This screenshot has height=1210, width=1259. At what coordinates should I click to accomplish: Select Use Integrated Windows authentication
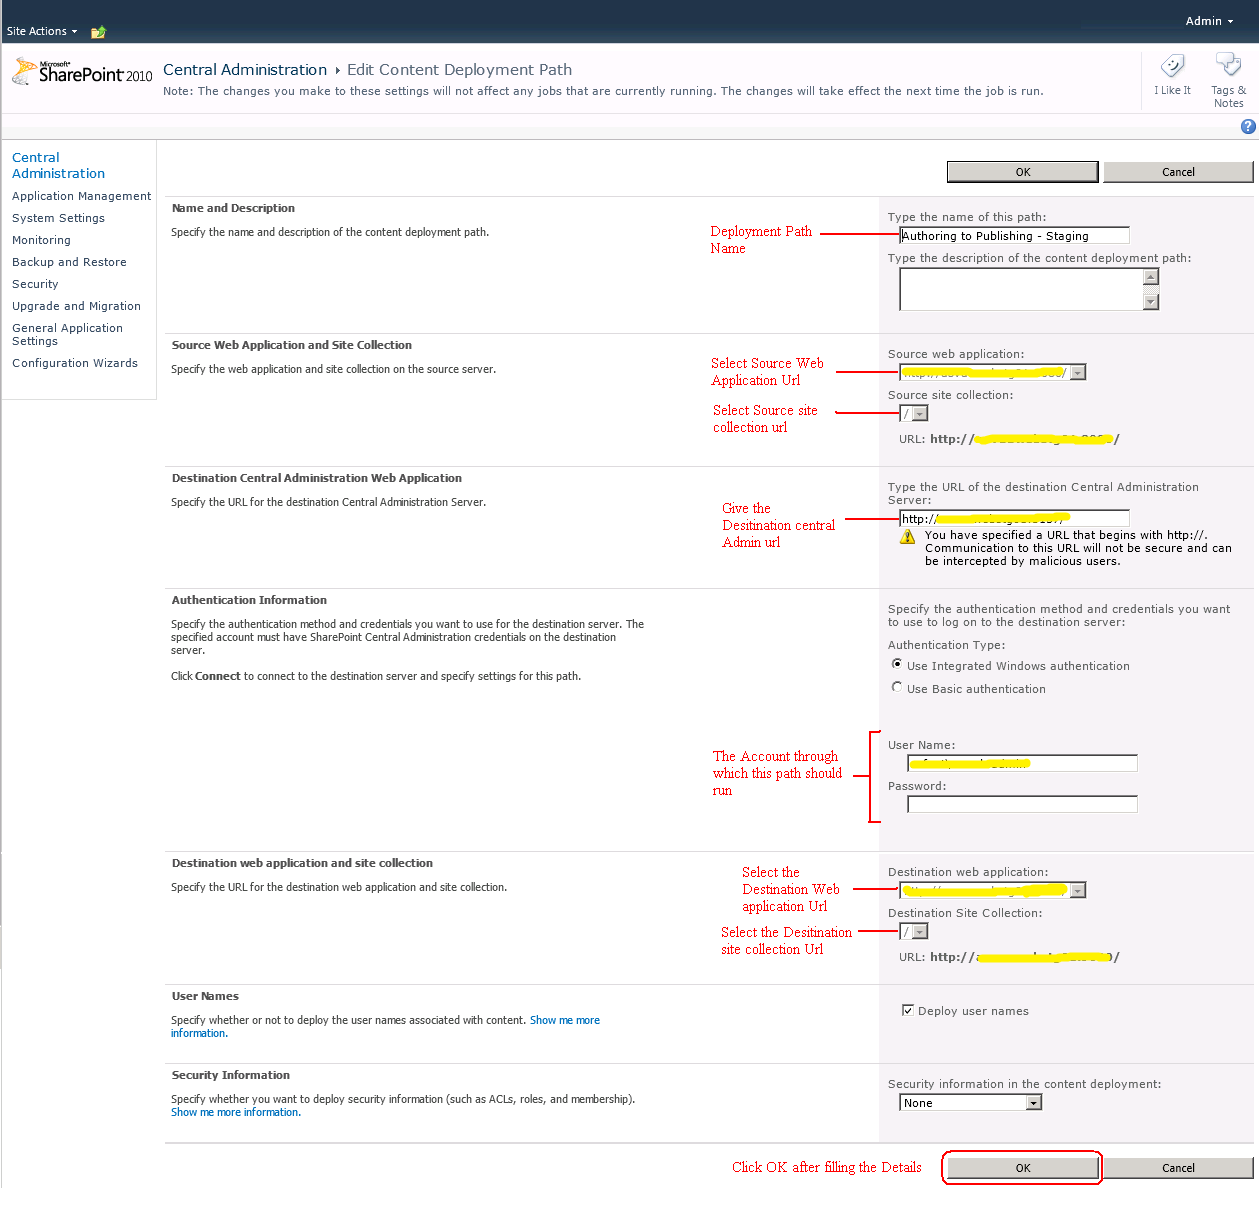tap(897, 663)
